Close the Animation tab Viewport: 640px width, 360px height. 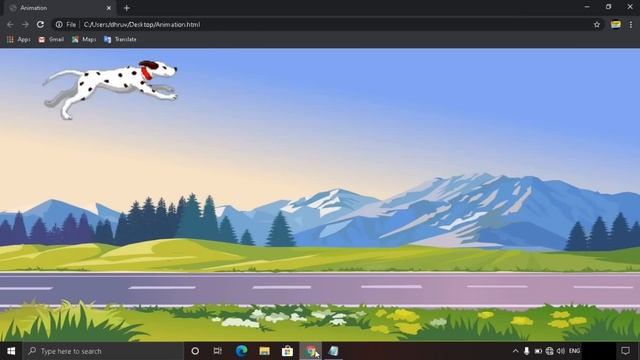click(x=109, y=8)
